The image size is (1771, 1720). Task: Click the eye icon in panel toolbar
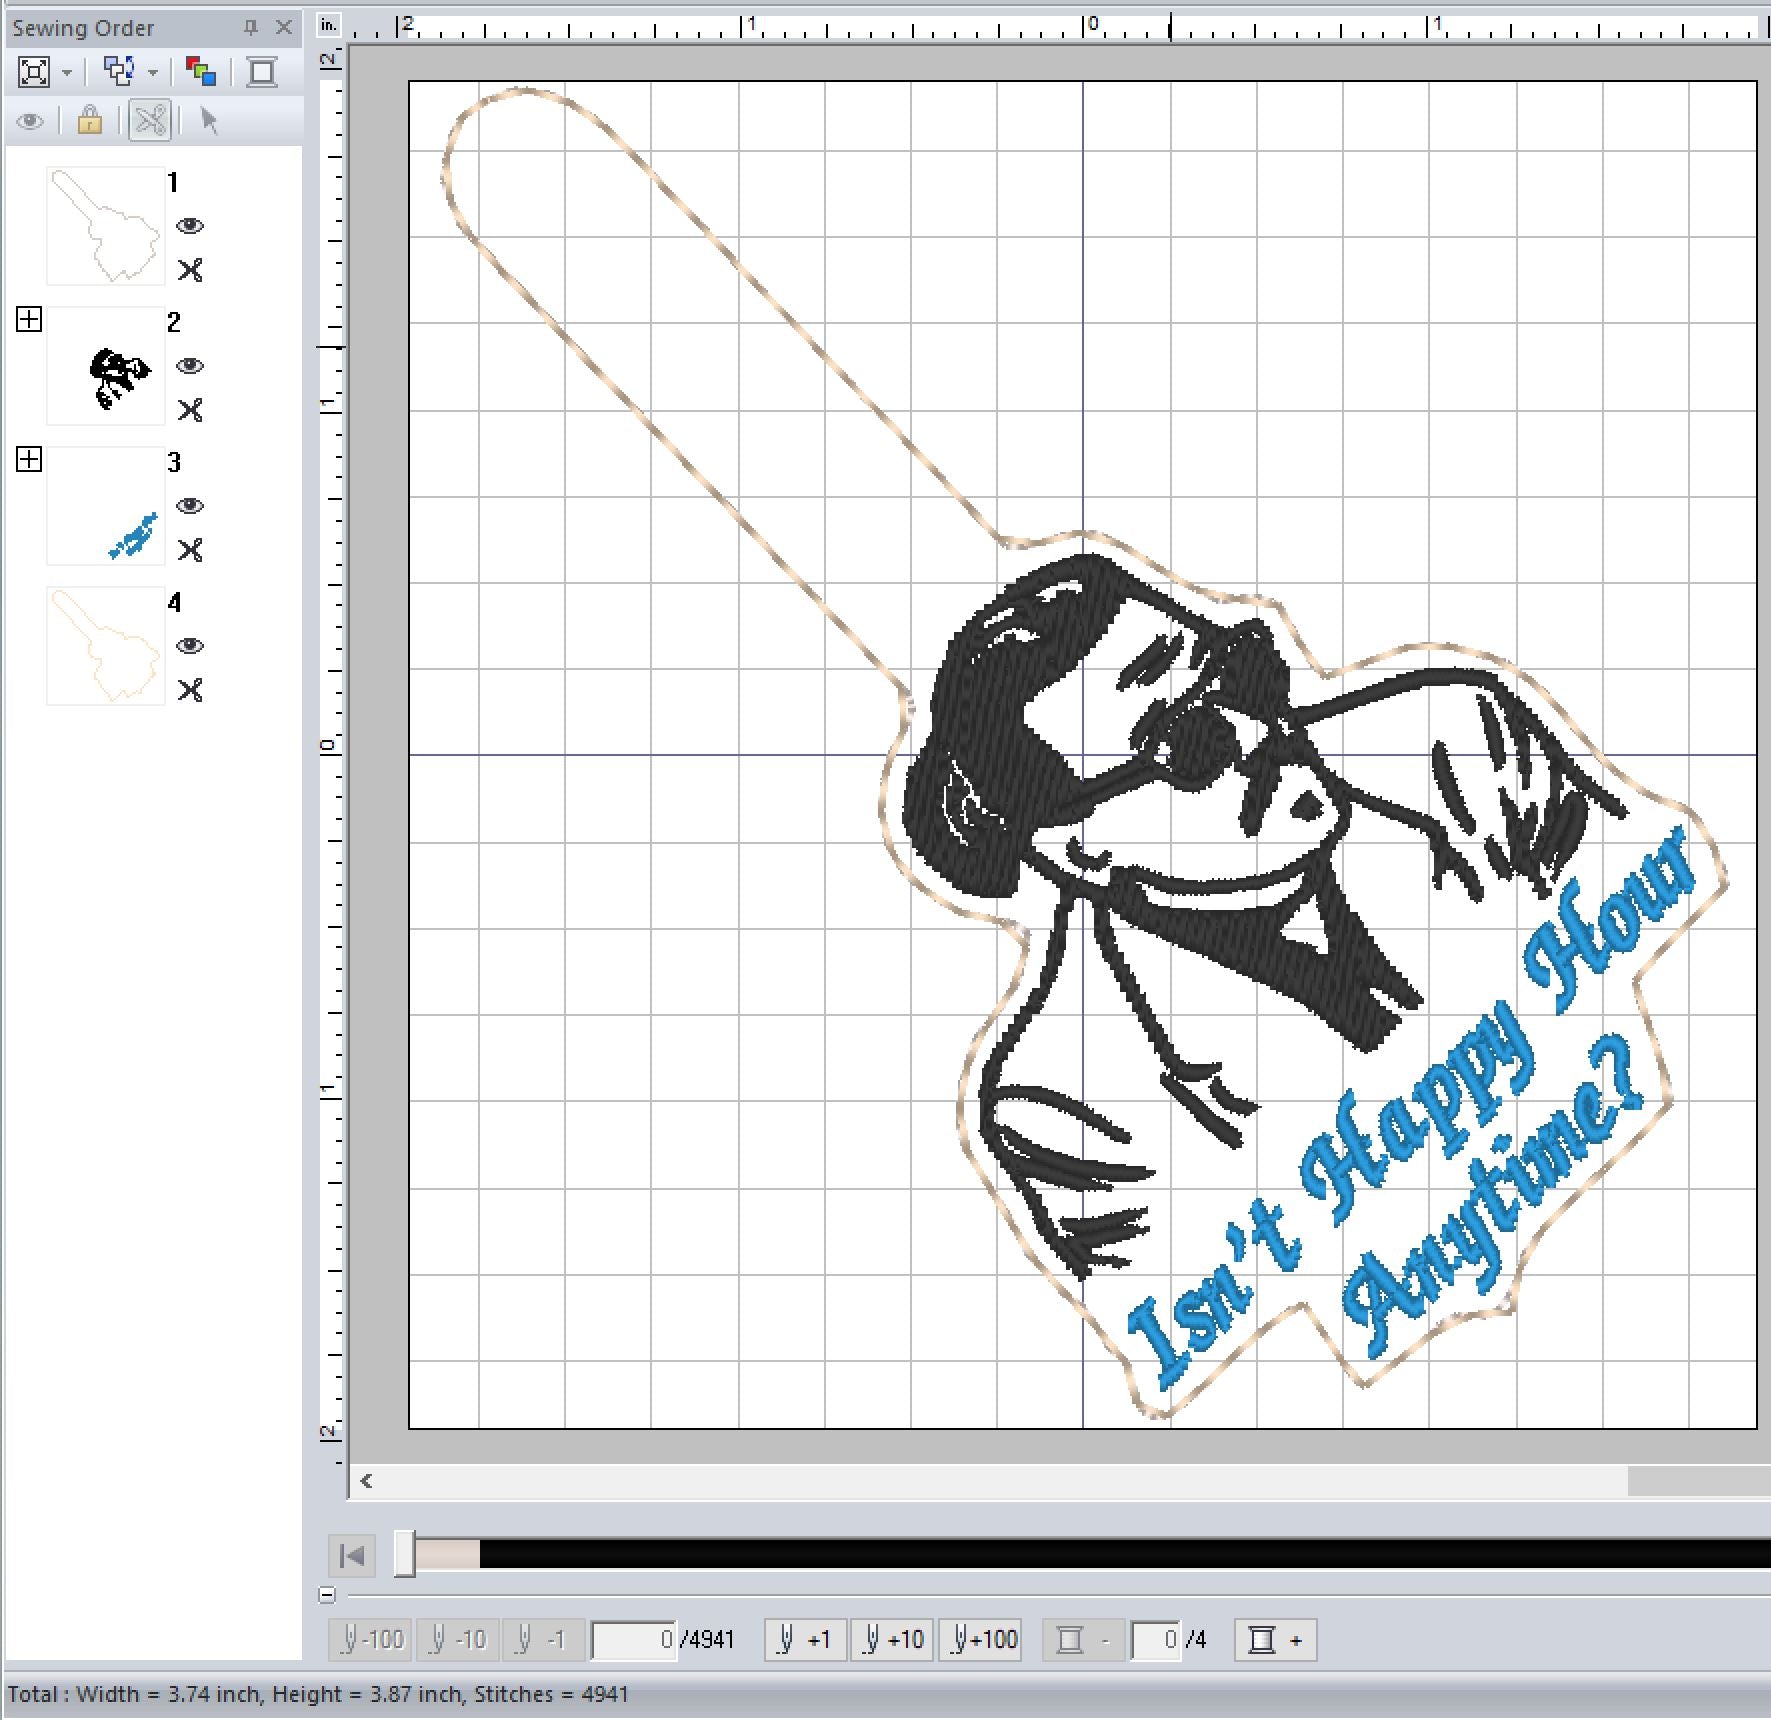[x=31, y=122]
